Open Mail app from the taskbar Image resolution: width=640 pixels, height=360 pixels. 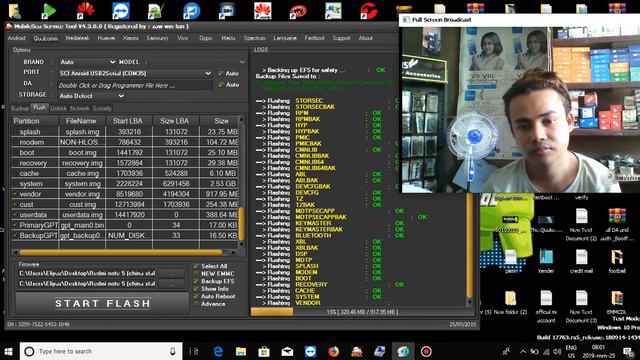(x=287, y=351)
